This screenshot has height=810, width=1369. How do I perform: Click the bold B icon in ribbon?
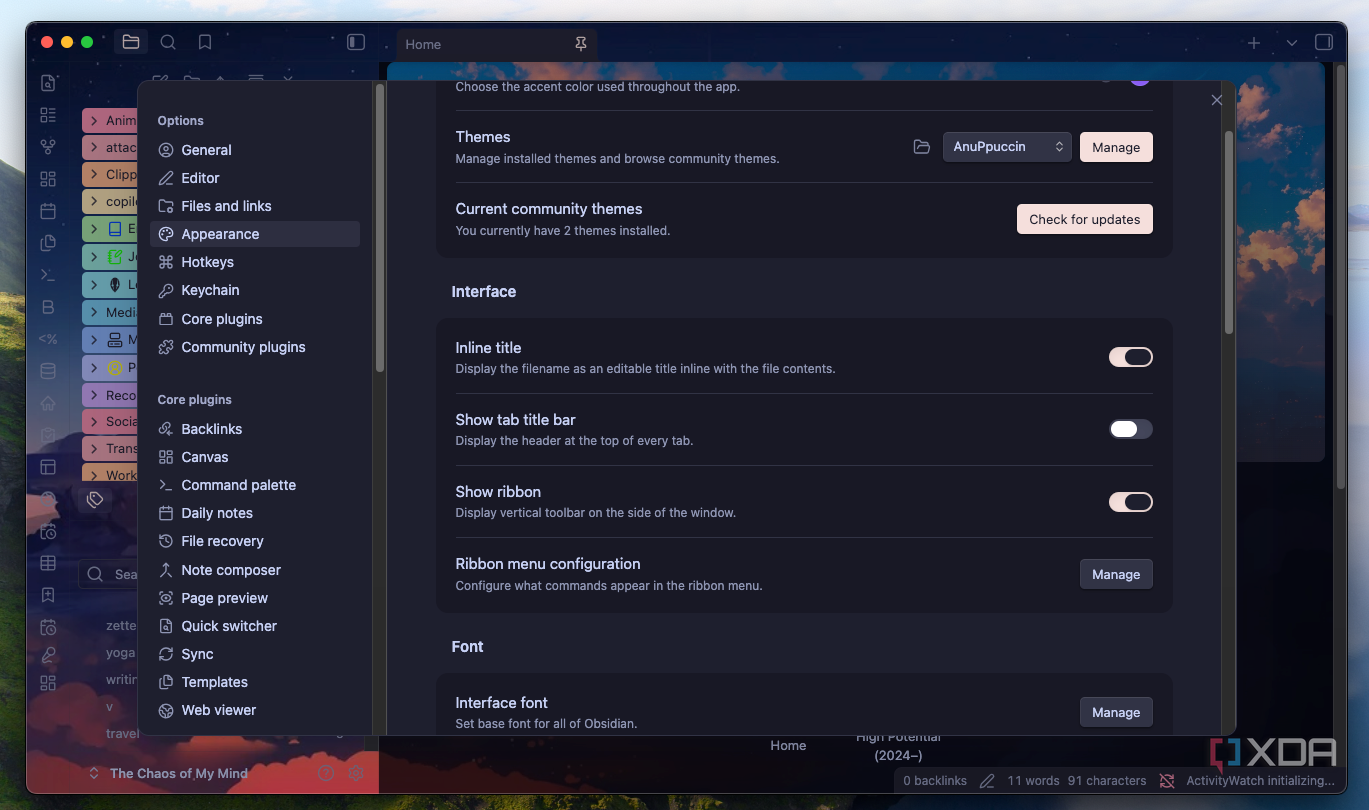(48, 307)
